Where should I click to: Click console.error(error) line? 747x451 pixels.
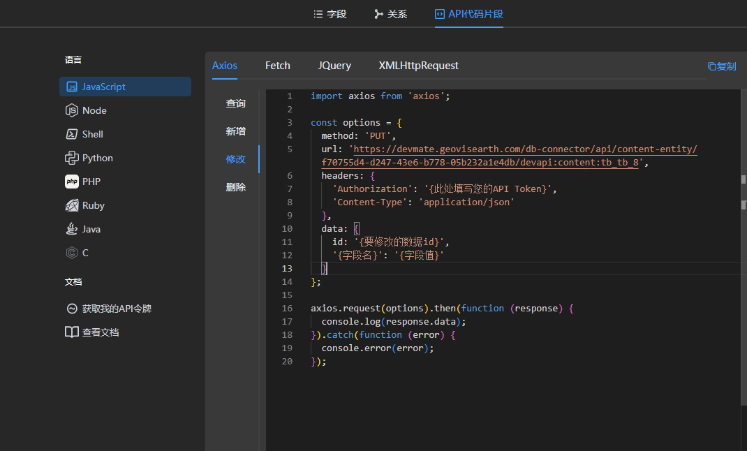377,348
